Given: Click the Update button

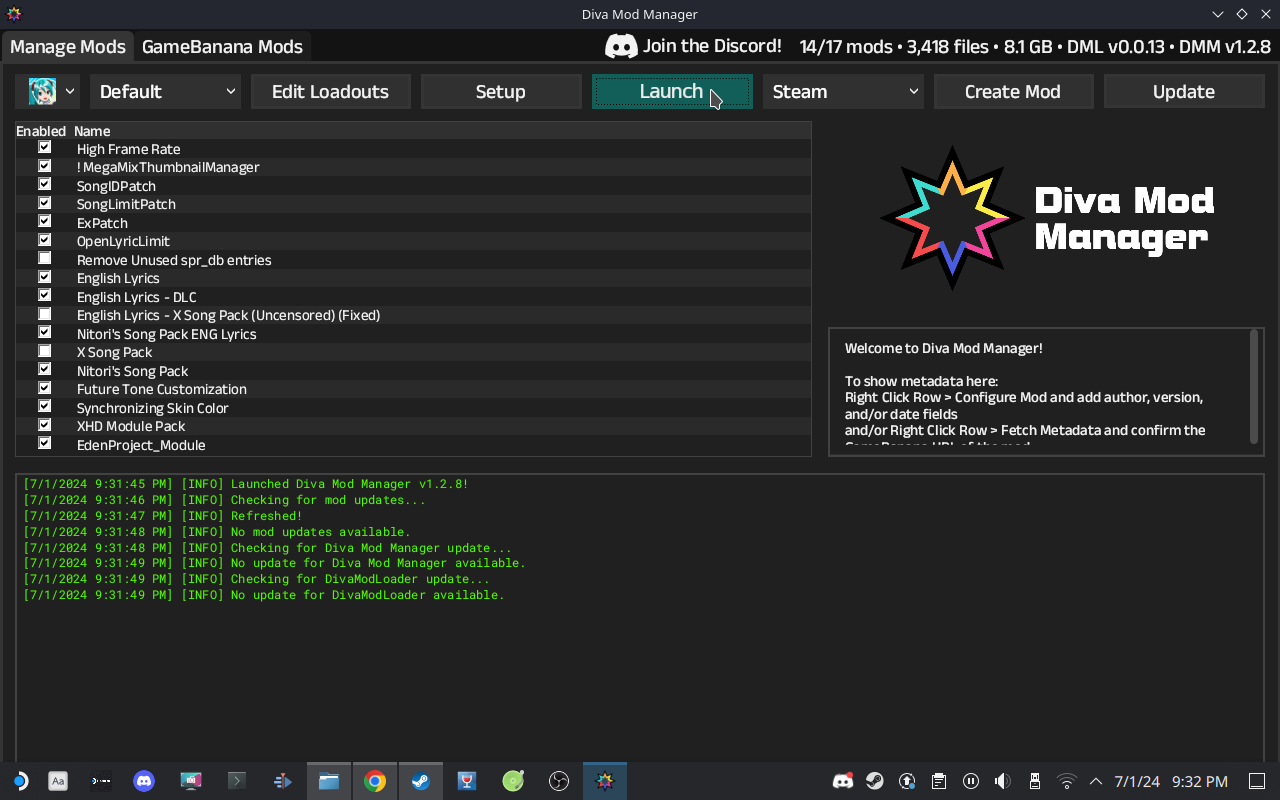Looking at the screenshot, I should (x=1184, y=91).
